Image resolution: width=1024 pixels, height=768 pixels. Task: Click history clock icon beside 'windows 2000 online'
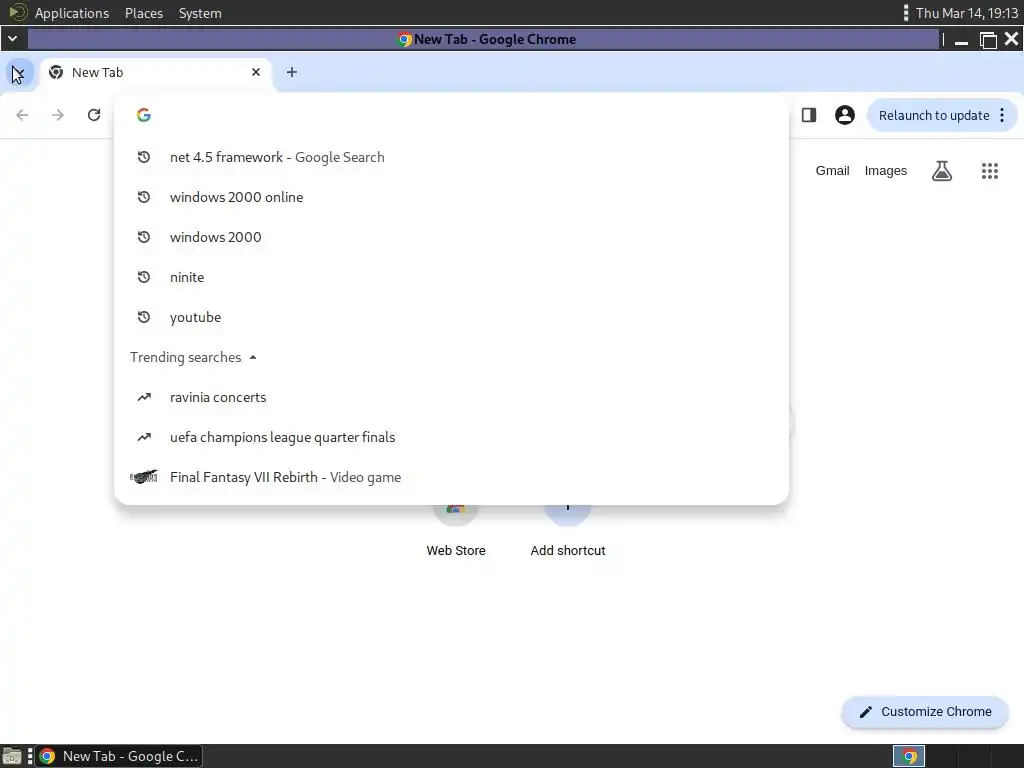(144, 197)
